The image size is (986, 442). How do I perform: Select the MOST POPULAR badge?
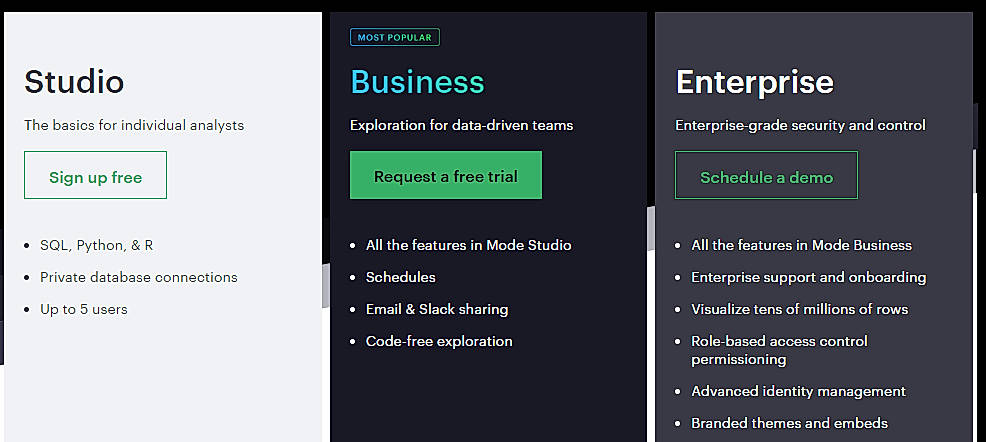click(x=395, y=37)
